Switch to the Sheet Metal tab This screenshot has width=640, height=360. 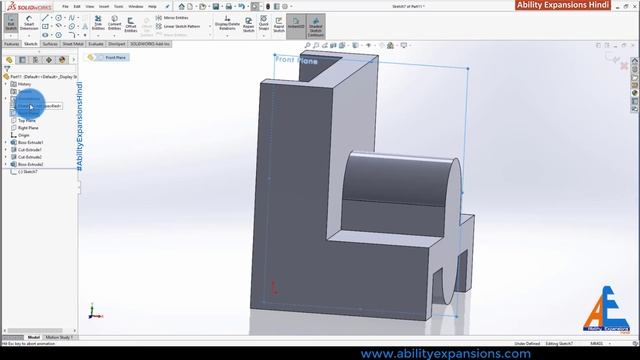[73, 44]
